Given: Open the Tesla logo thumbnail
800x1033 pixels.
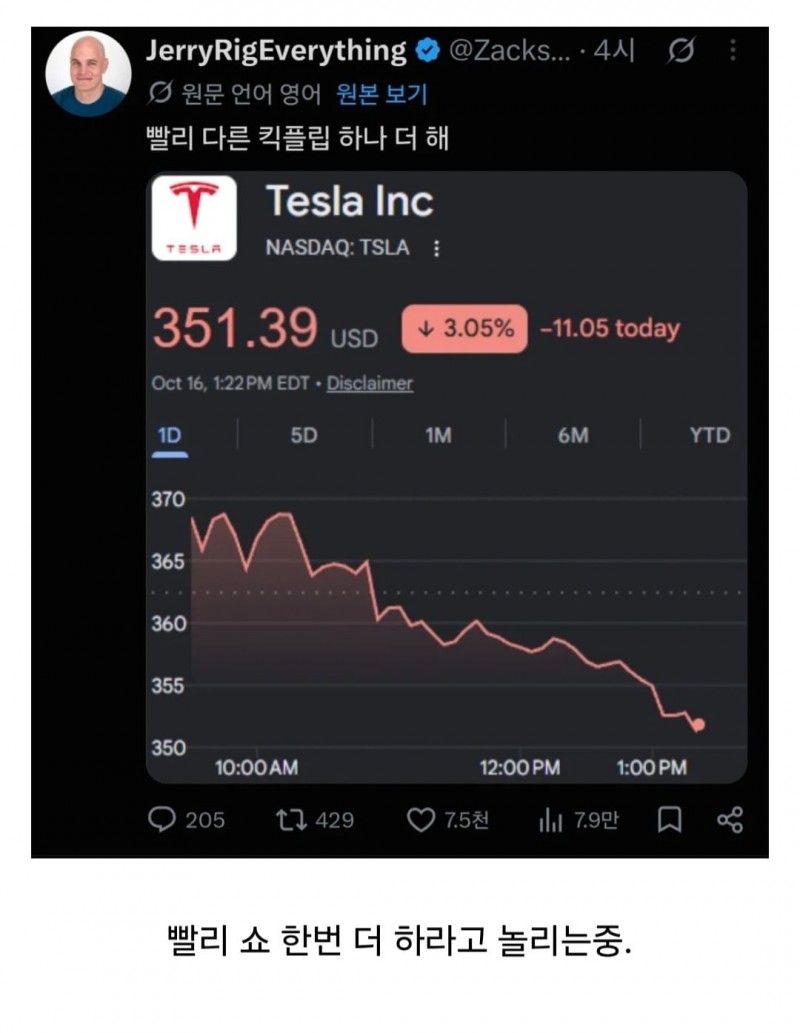Looking at the screenshot, I should tap(194, 218).
